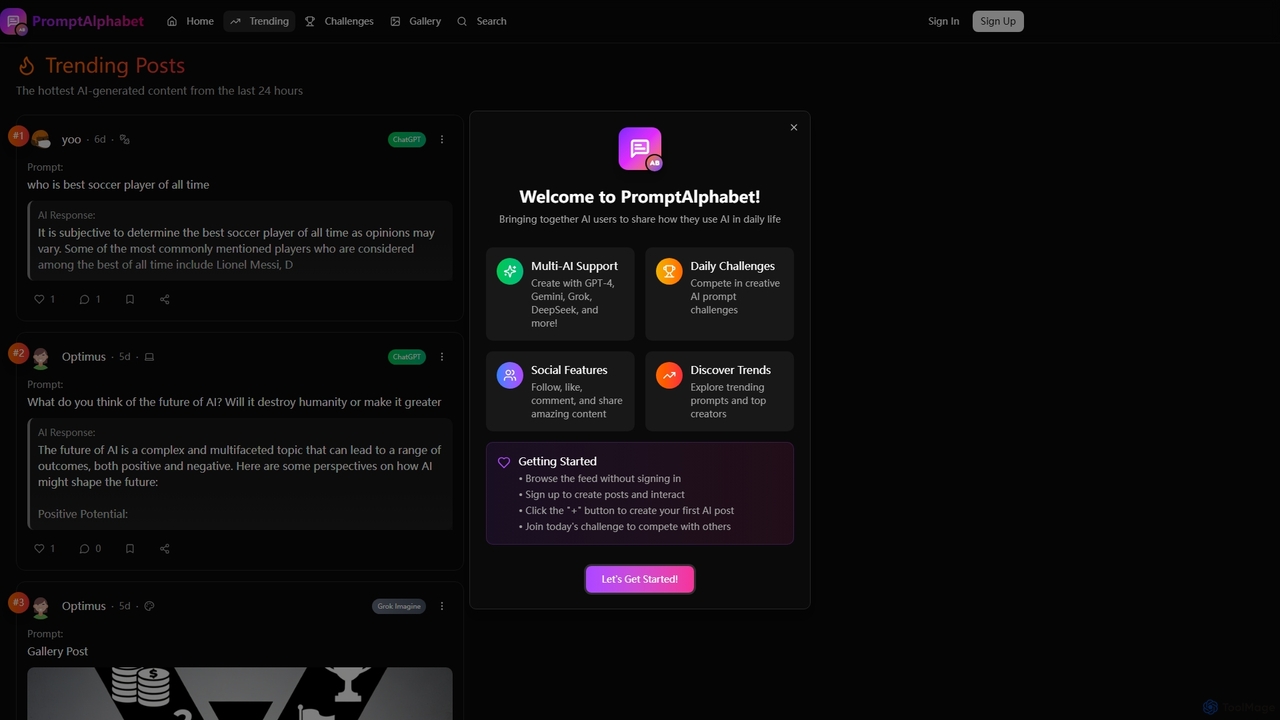The image size is (1280, 720).
Task: Bookmark Optimus's future of AI post
Action: click(129, 548)
